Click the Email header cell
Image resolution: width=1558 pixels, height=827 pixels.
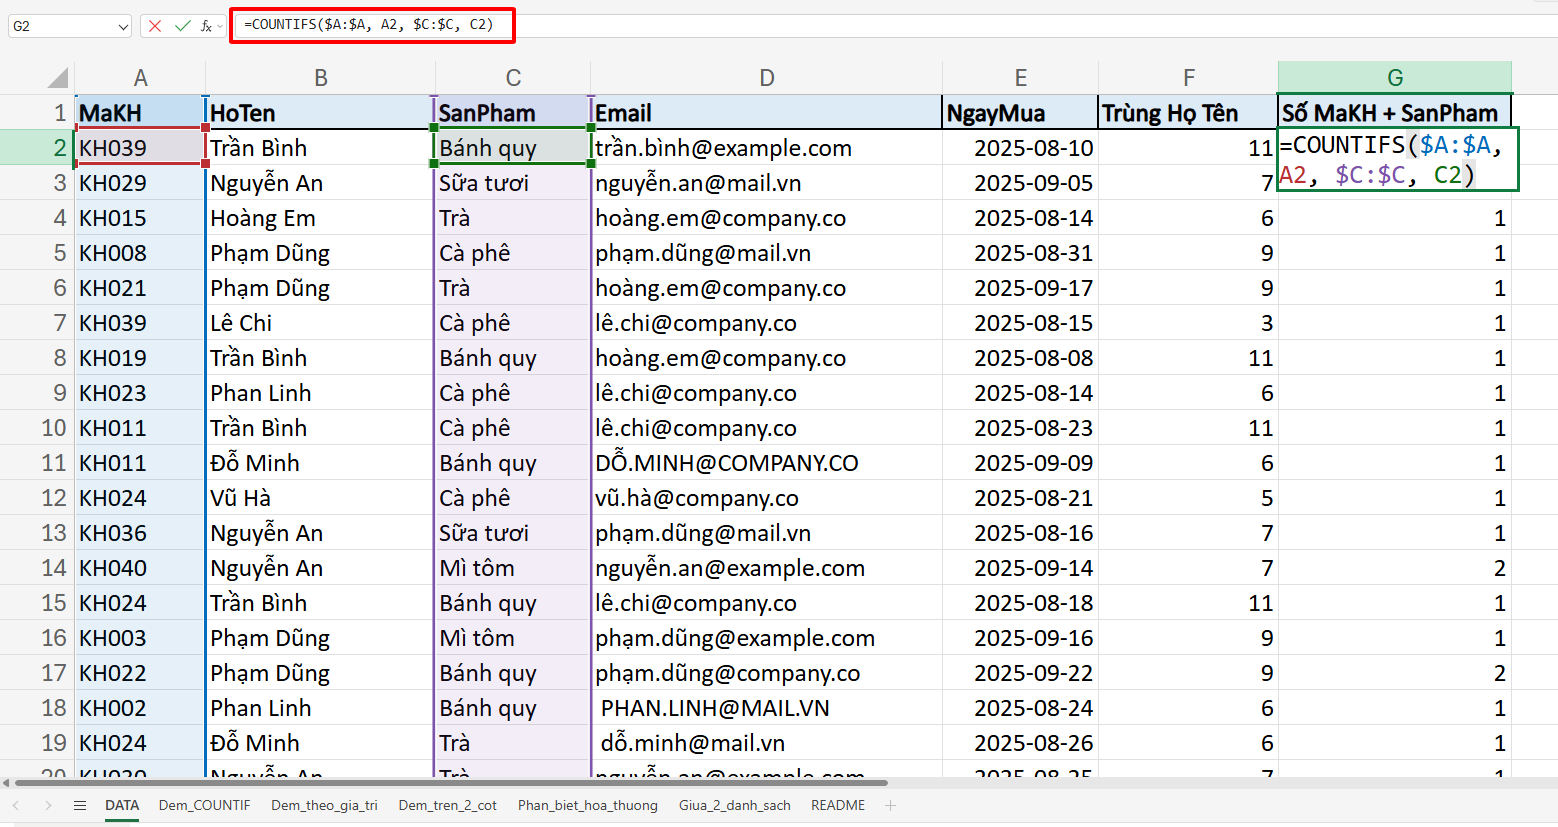click(766, 113)
